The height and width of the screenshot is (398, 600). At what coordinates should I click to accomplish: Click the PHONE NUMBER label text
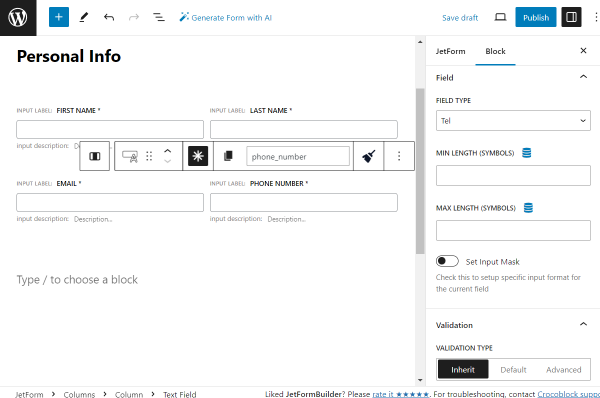tap(277, 184)
